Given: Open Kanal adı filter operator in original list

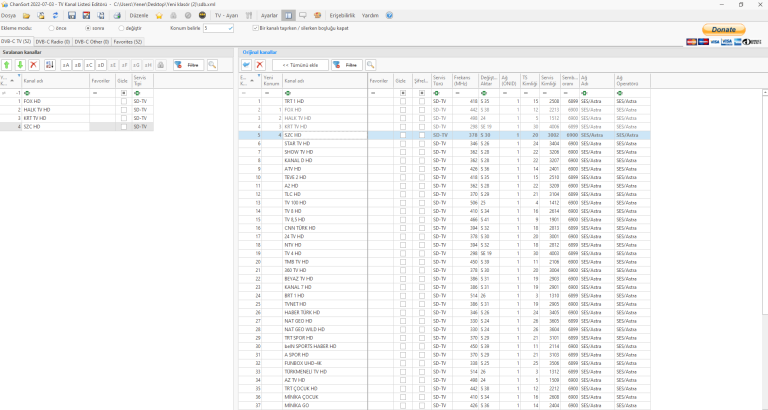Looking at the screenshot, I should 288,93.
